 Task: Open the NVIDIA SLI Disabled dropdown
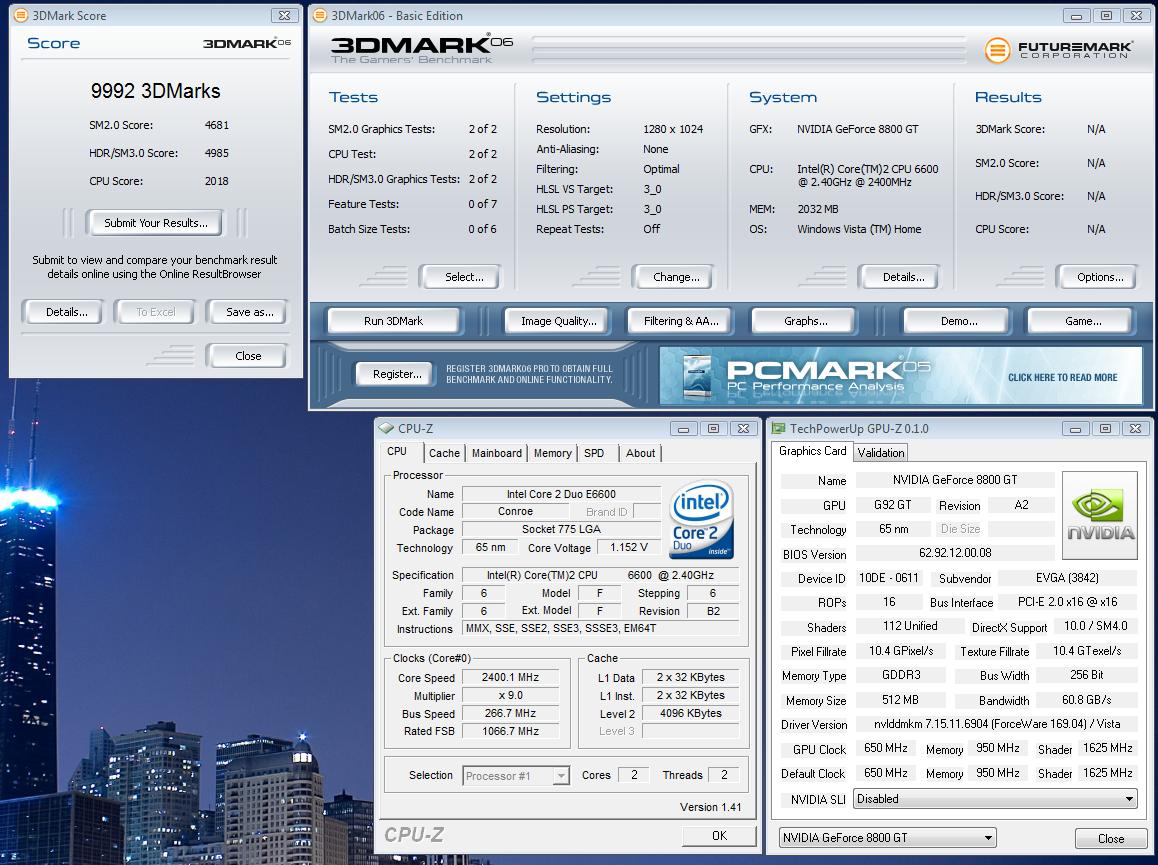click(996, 799)
